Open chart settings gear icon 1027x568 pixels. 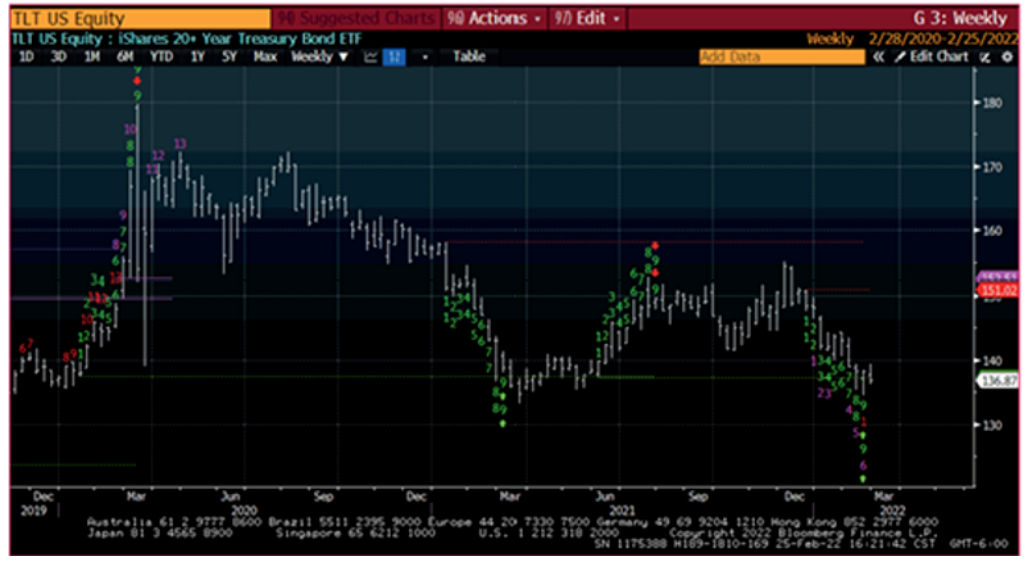pyautogui.click(x=1007, y=57)
